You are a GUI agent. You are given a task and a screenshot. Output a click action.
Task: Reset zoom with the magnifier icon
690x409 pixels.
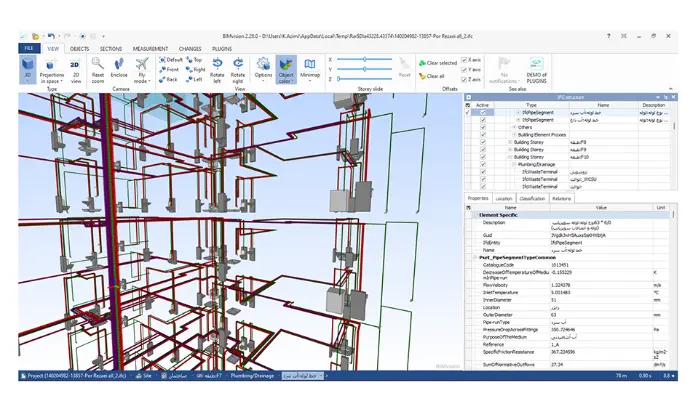click(x=98, y=70)
